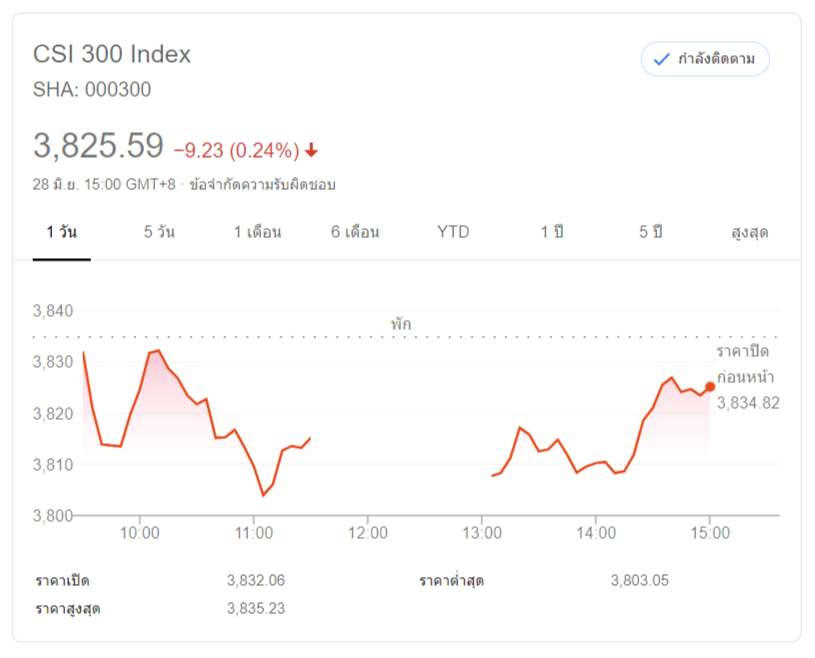
Task: Select the สูงสุด max range tab
Action: click(x=749, y=232)
